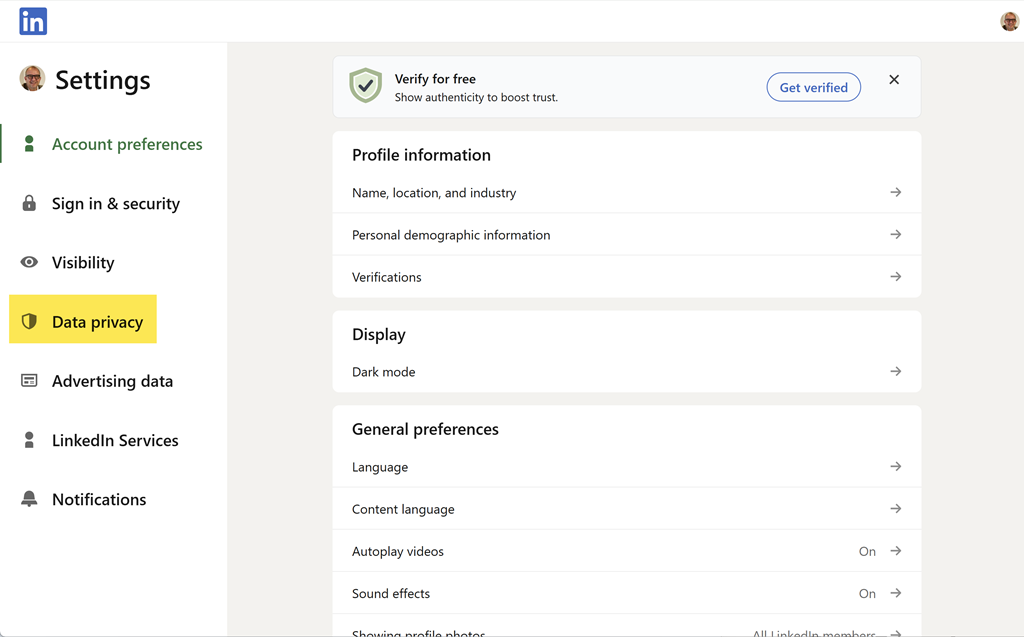Click the Notifications bell icon
Screen dimensions: 1024x637
pyautogui.click(x=29, y=499)
